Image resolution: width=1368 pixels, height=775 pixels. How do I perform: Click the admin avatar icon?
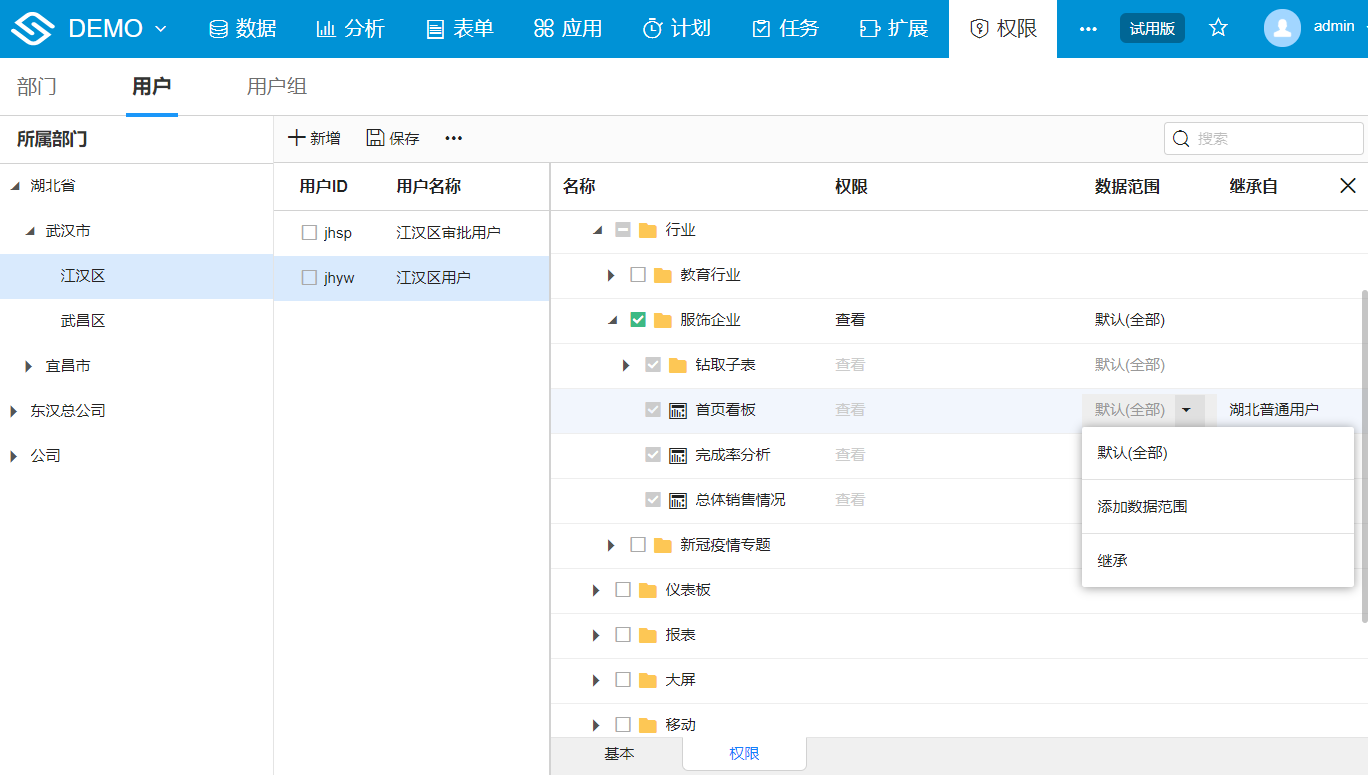click(1282, 28)
